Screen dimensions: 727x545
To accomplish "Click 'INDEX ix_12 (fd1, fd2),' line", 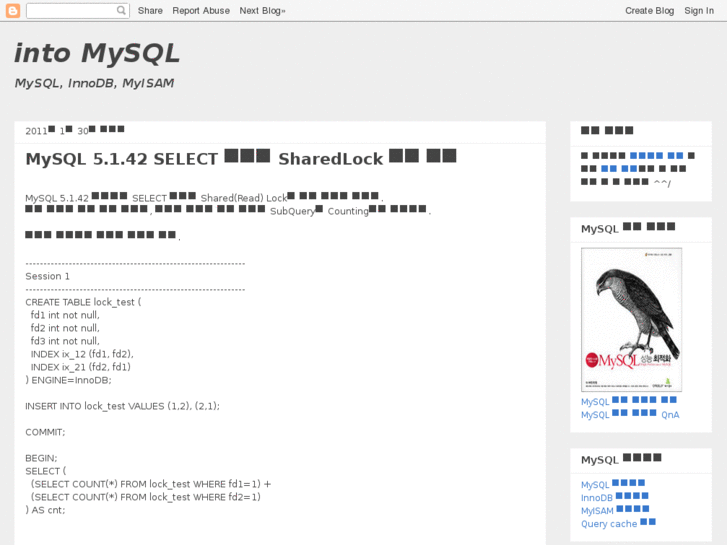I will [82, 354].
